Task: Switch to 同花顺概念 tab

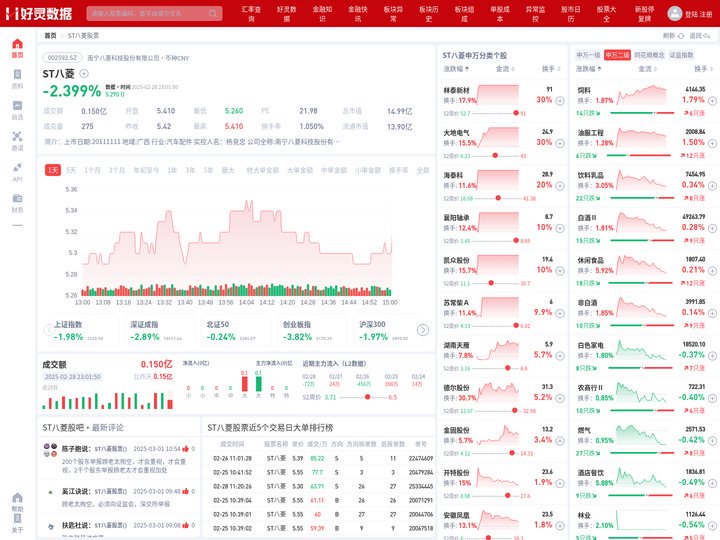Action: pos(649,55)
